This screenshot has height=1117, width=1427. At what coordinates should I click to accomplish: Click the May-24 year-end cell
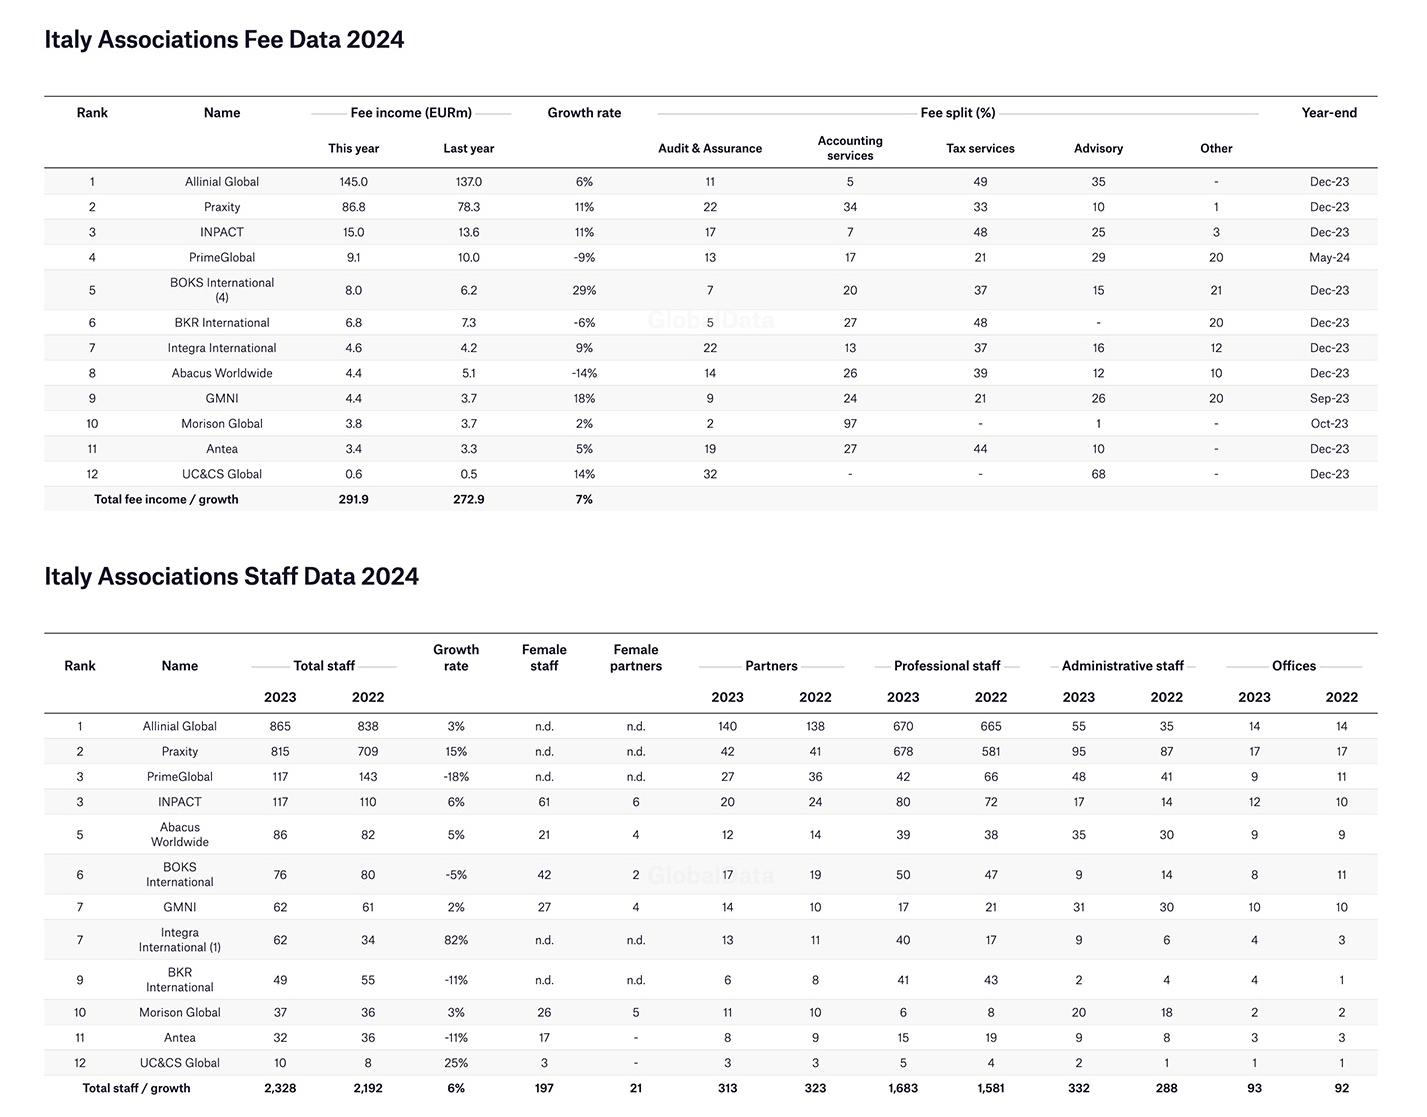tap(1329, 258)
